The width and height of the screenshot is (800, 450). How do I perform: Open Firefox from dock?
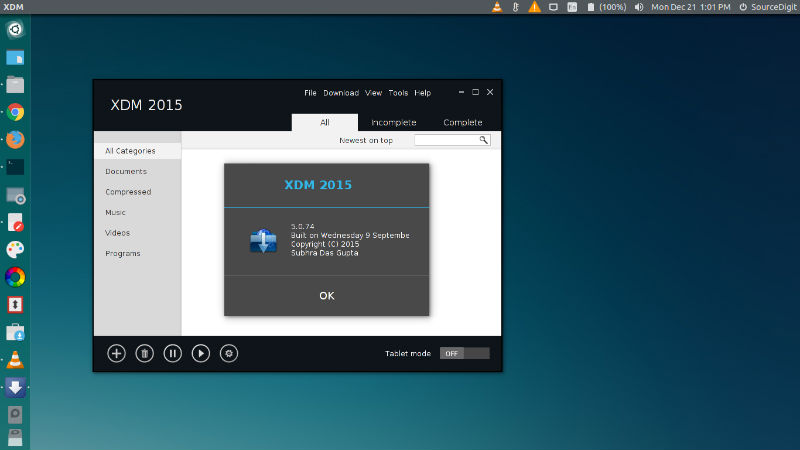(x=15, y=140)
